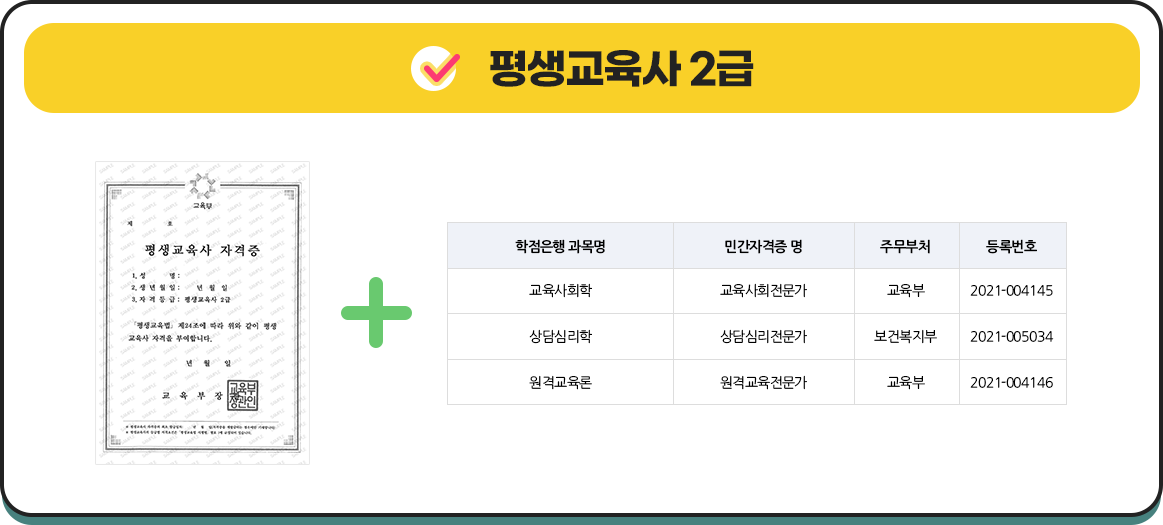Click the 상담심리전문가 certificate name
The width and height of the screenshot is (1163, 525).
tap(764, 337)
